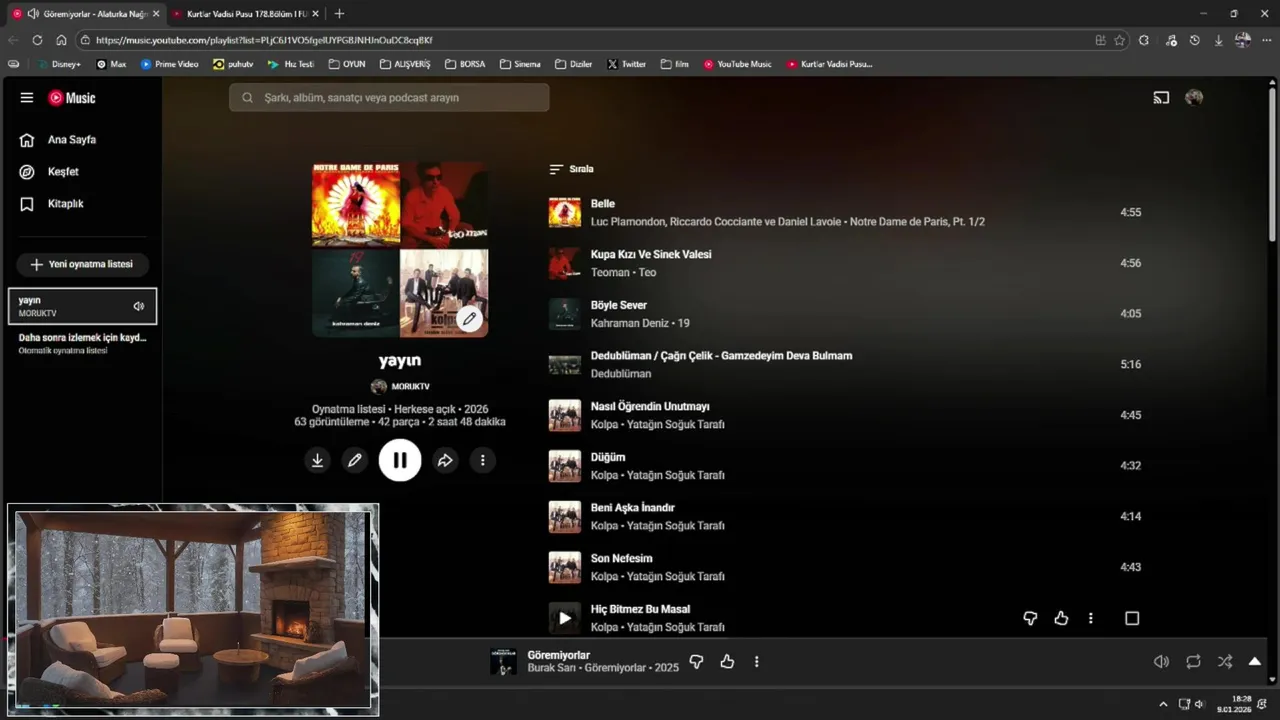Image resolution: width=1280 pixels, height=720 pixels.
Task: Open the OYUN bookmarks folder
Action: tap(347, 64)
